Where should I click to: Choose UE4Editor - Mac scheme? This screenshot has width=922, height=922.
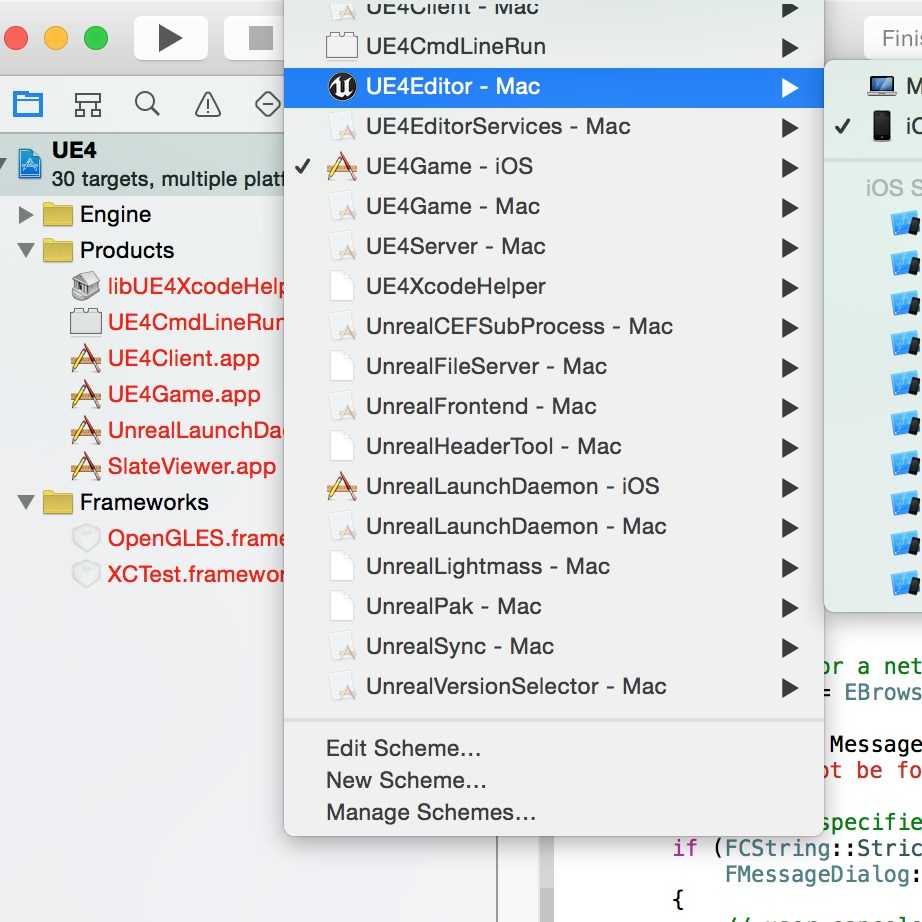point(553,87)
